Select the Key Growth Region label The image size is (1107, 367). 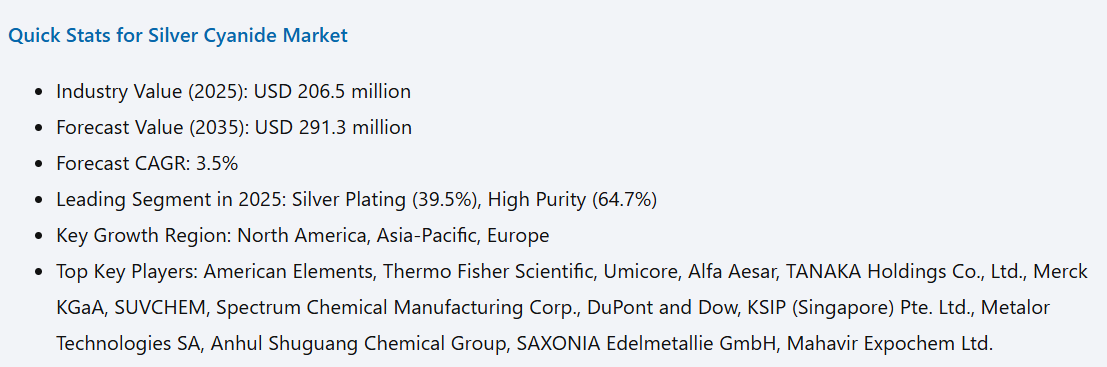pos(144,236)
